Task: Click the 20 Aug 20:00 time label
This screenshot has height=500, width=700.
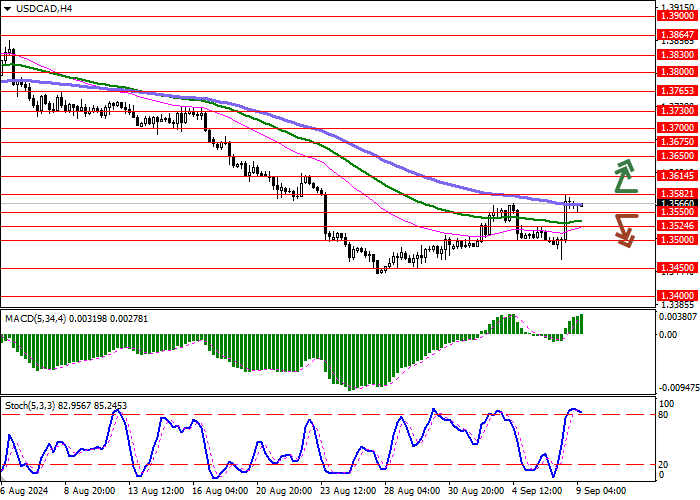Action: click(286, 490)
